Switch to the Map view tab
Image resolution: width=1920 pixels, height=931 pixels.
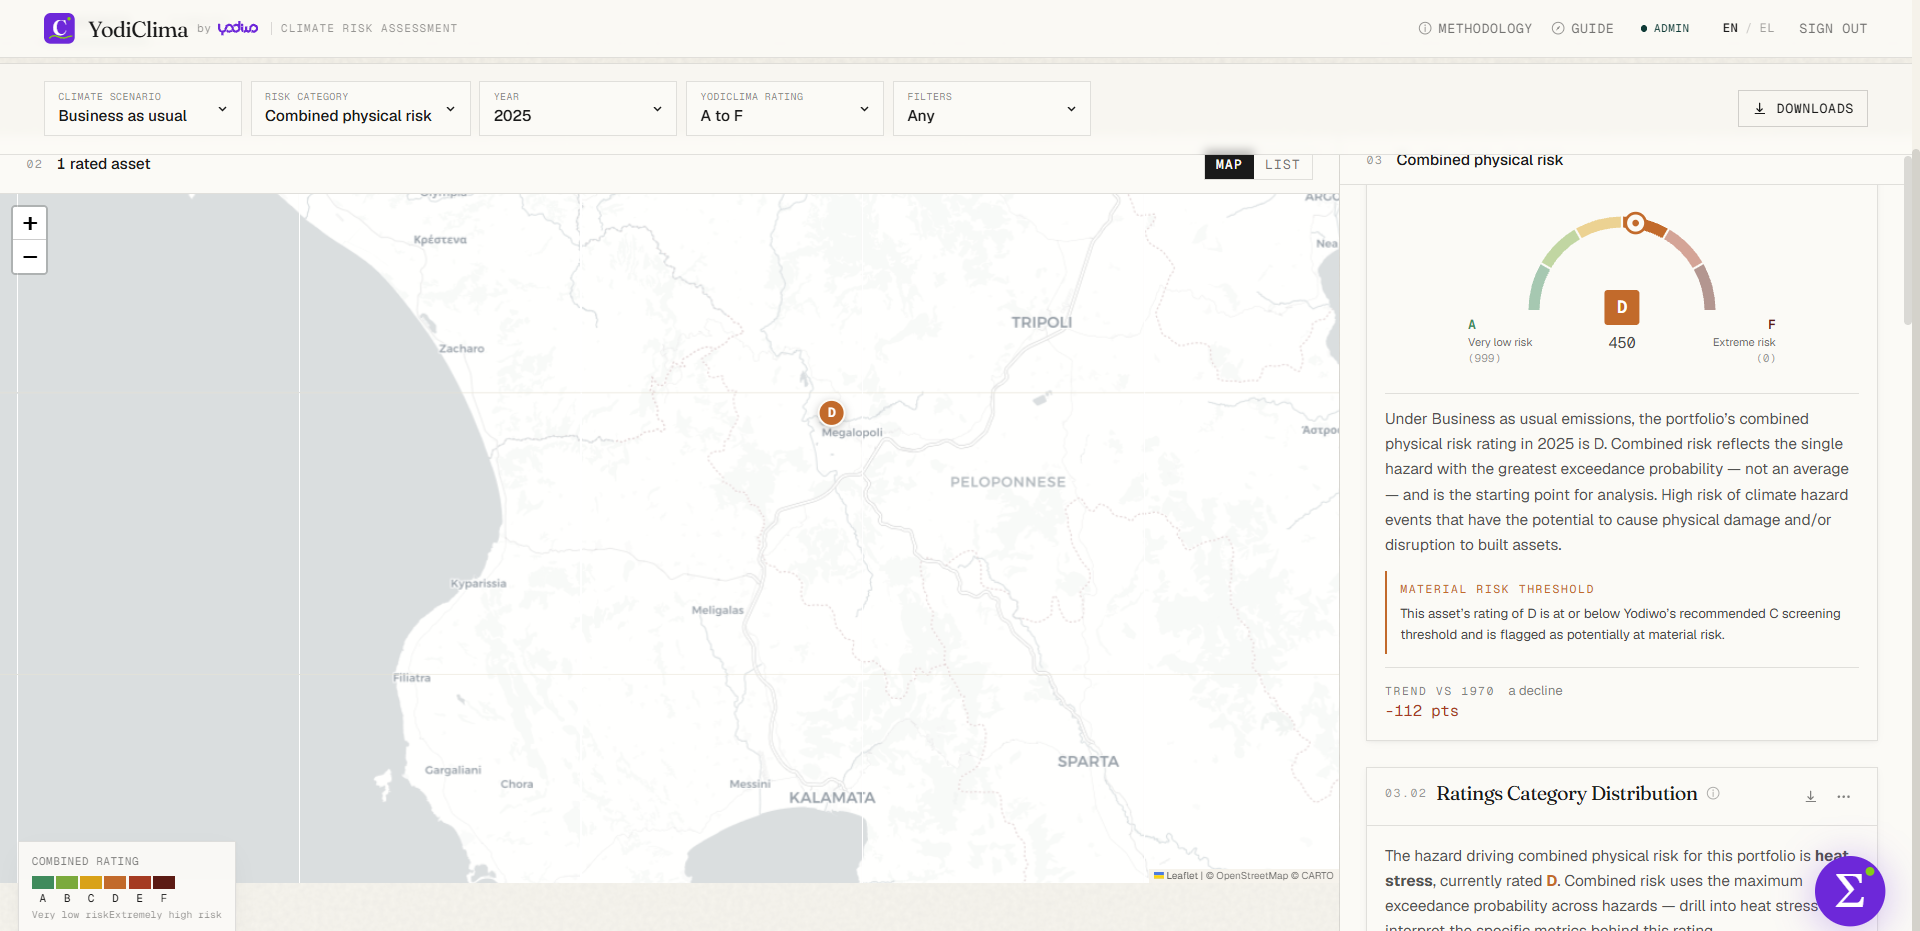pos(1229,165)
